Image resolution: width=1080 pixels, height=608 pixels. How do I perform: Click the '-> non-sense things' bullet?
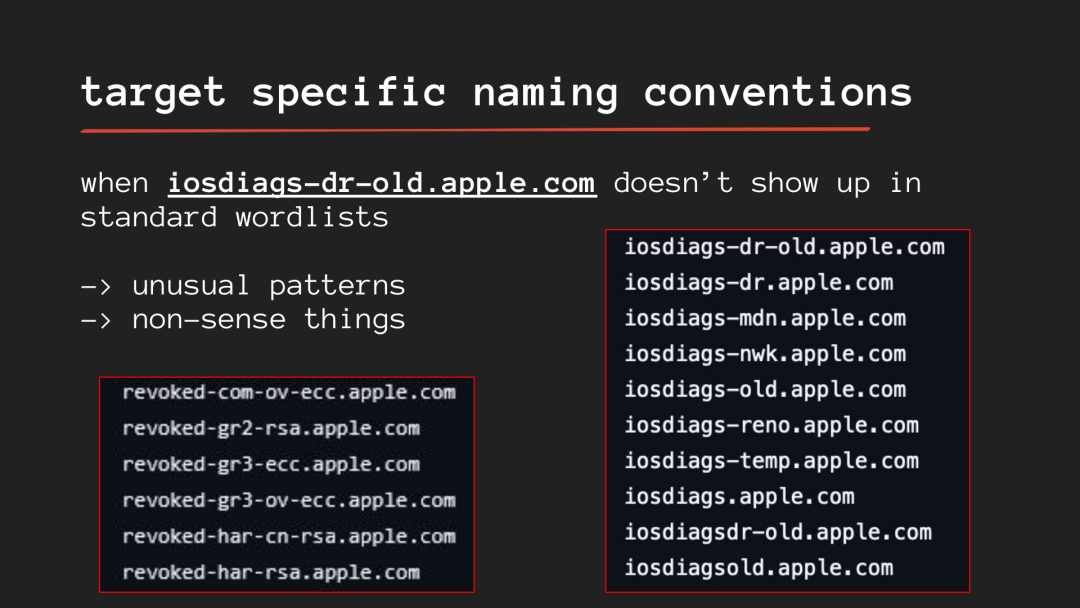click(243, 319)
